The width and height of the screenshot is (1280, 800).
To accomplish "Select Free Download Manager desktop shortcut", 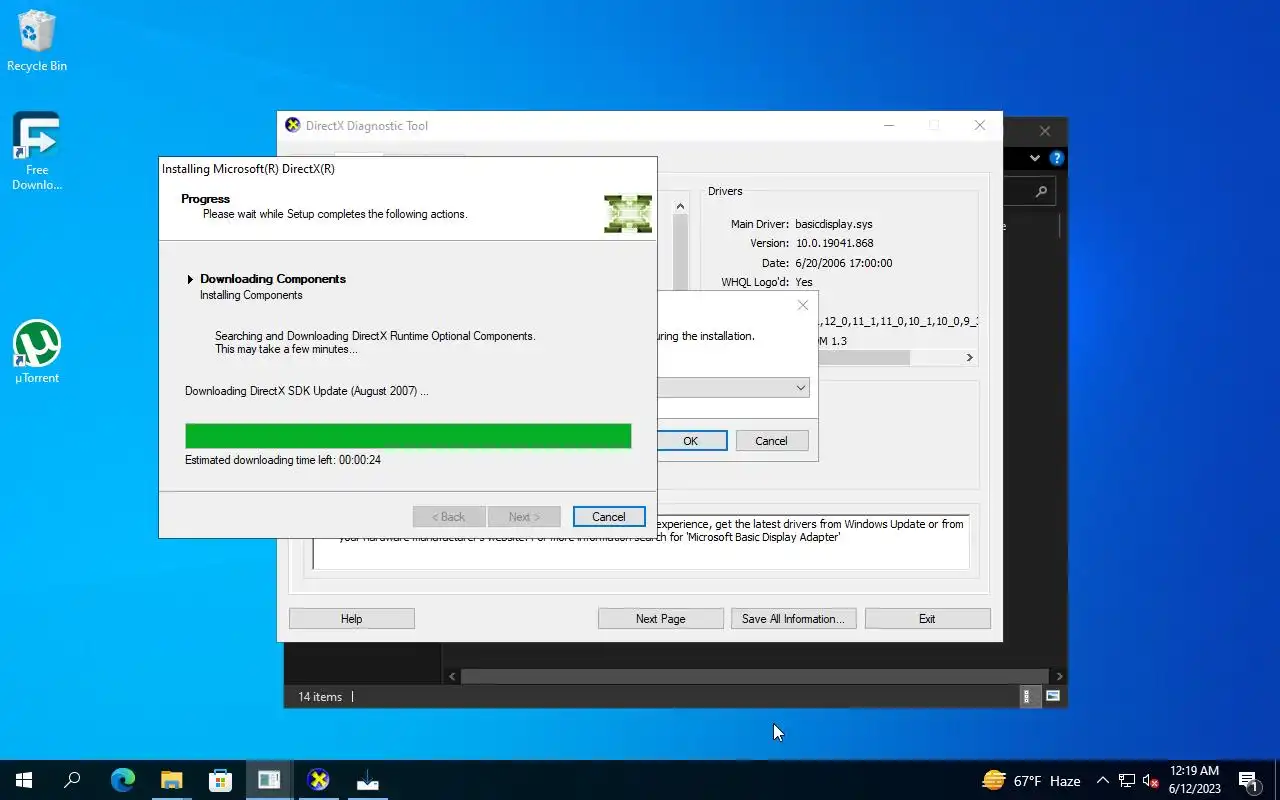I will [37, 151].
